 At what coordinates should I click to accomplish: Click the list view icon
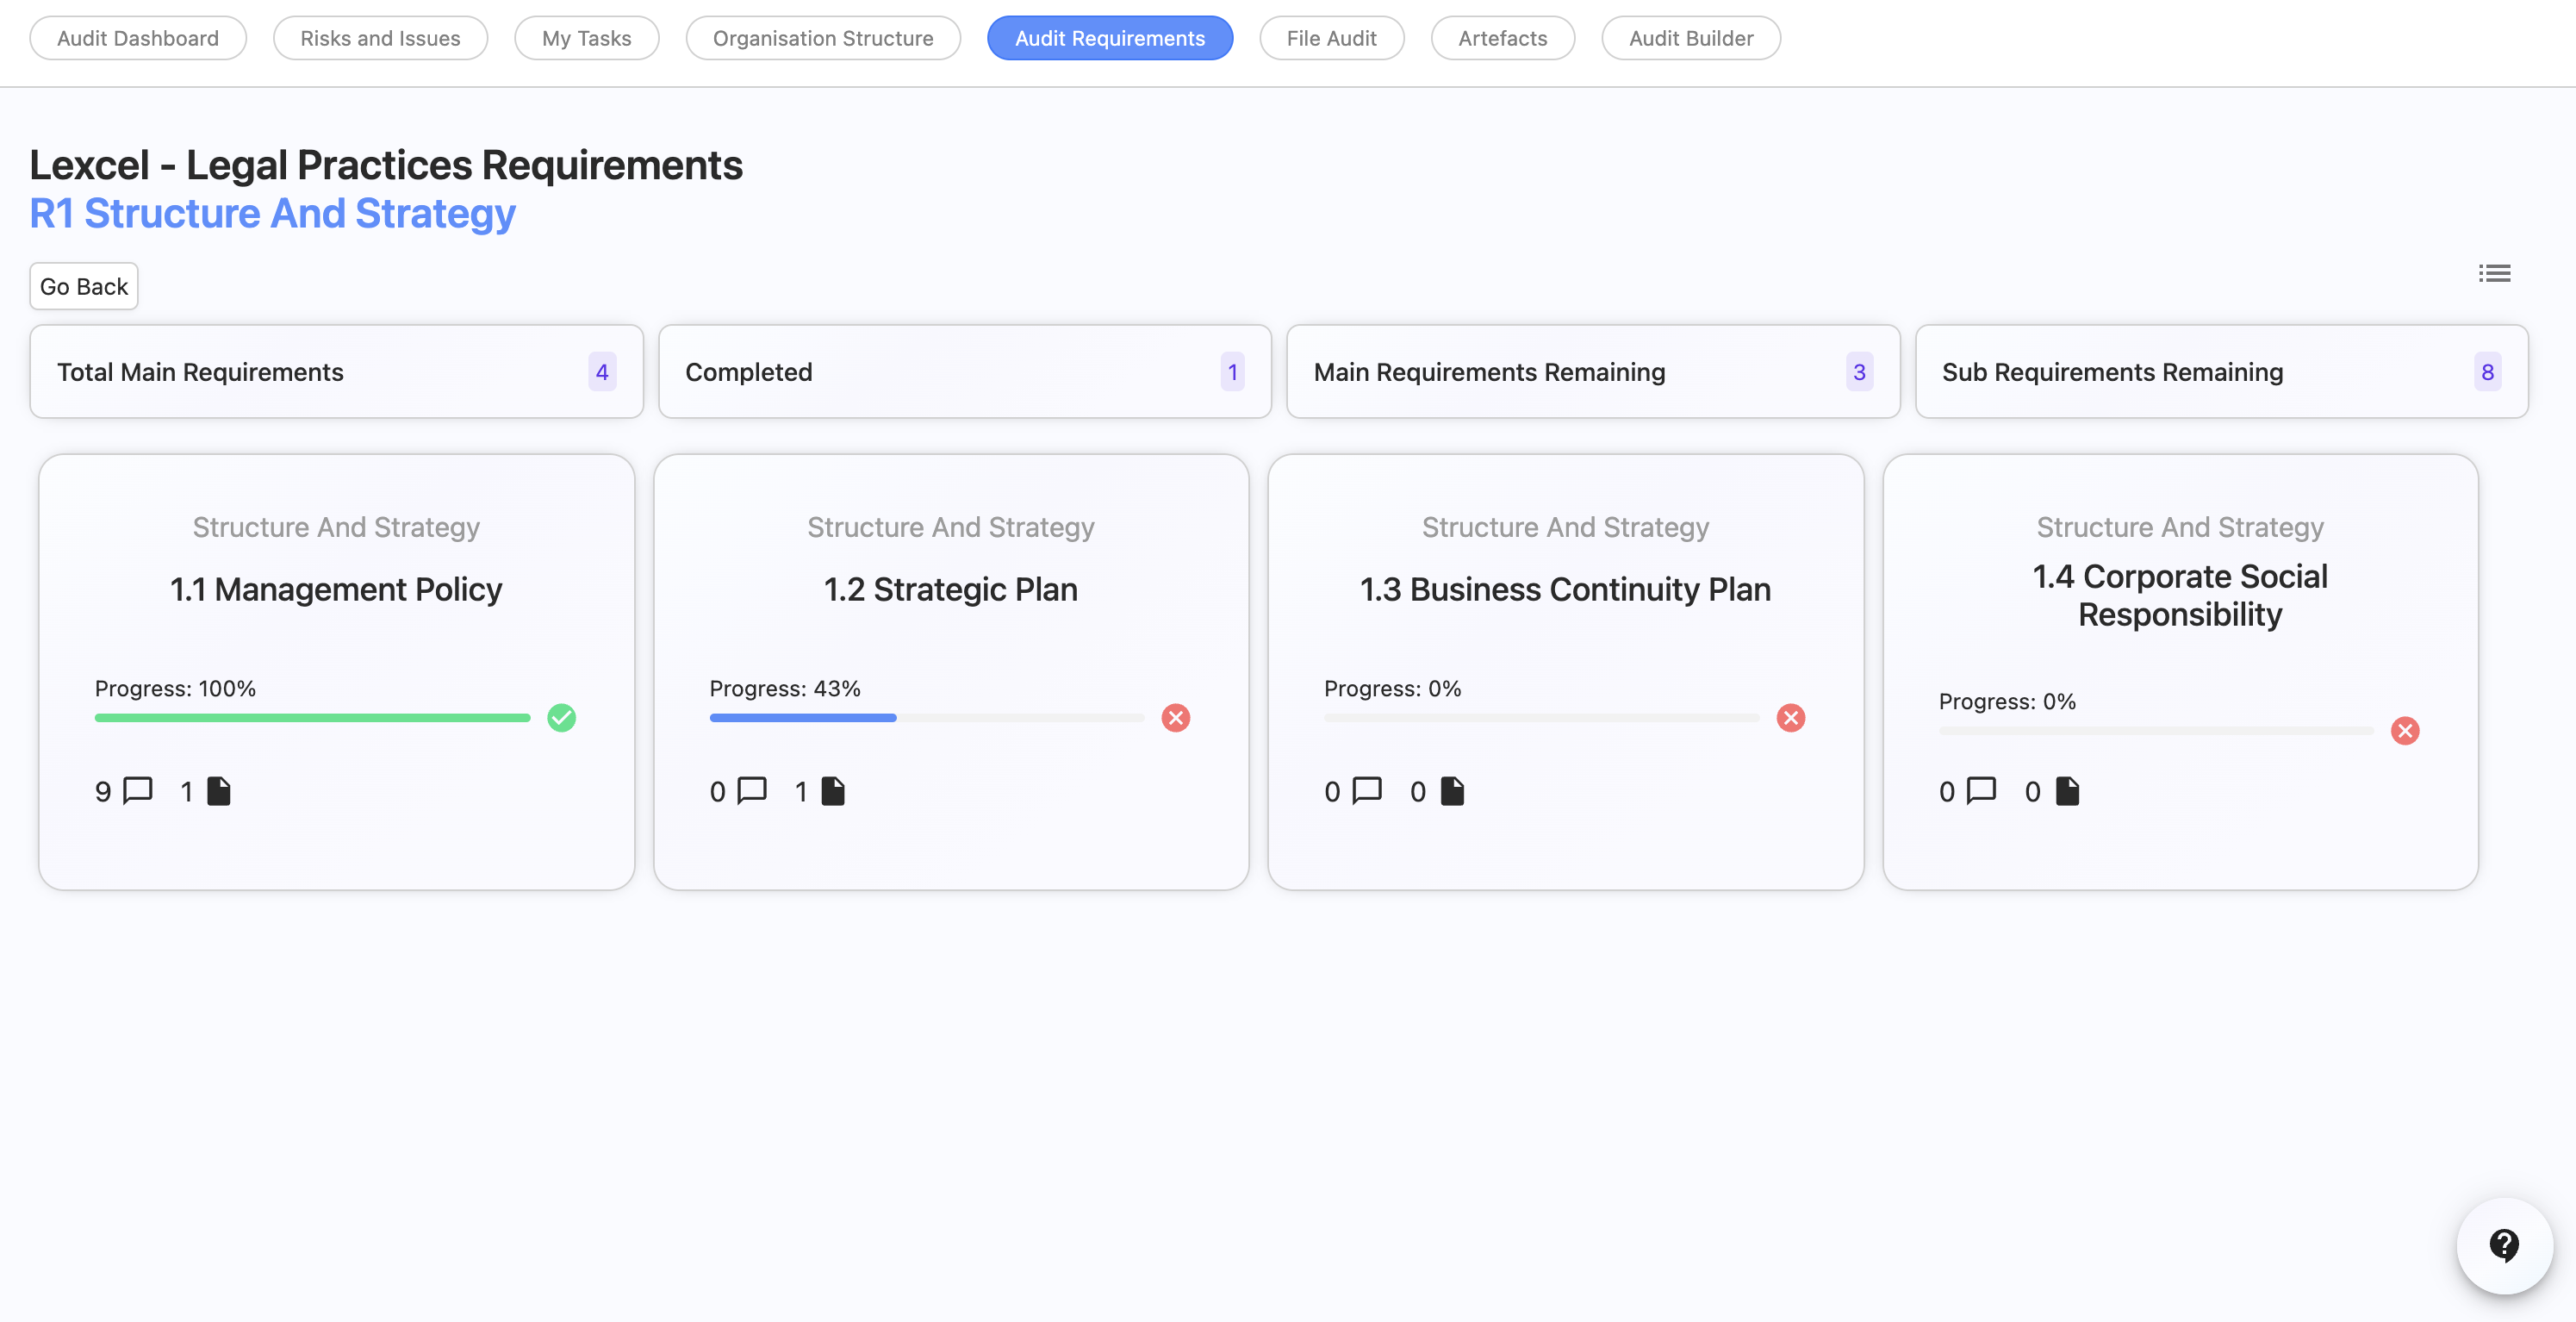pyautogui.click(x=2494, y=273)
